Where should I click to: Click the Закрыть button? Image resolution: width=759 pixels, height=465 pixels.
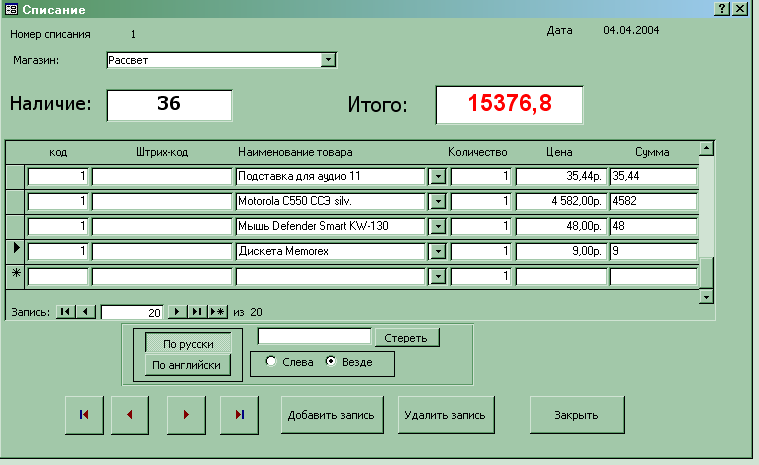(576, 415)
